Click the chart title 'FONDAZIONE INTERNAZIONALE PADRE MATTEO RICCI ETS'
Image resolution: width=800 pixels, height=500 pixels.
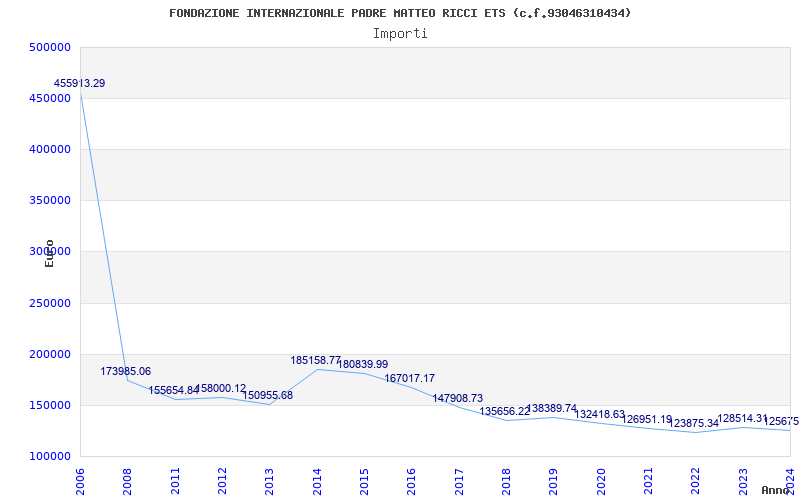(x=337, y=13)
